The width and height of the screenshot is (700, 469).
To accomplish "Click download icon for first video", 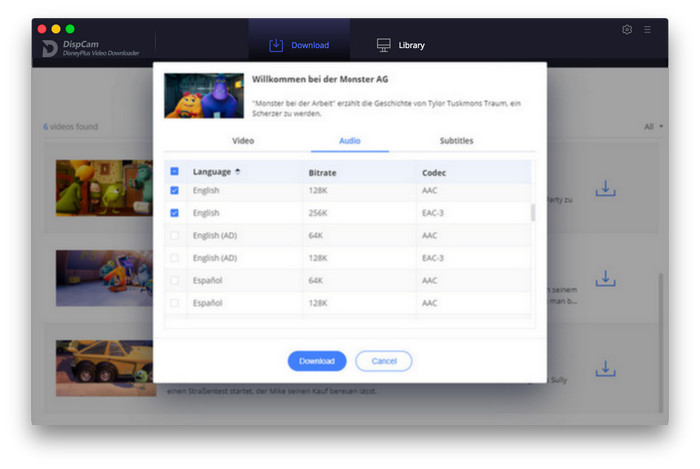I will 605,188.
